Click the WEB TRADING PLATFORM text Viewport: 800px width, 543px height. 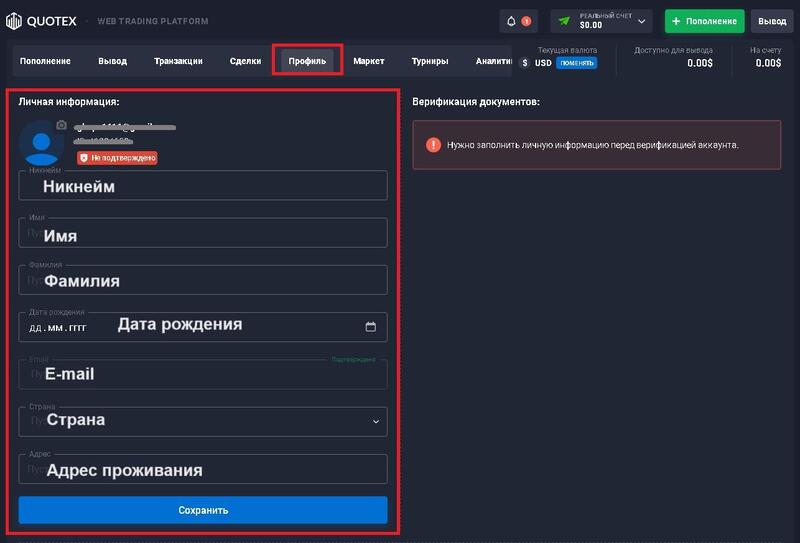[x=153, y=21]
